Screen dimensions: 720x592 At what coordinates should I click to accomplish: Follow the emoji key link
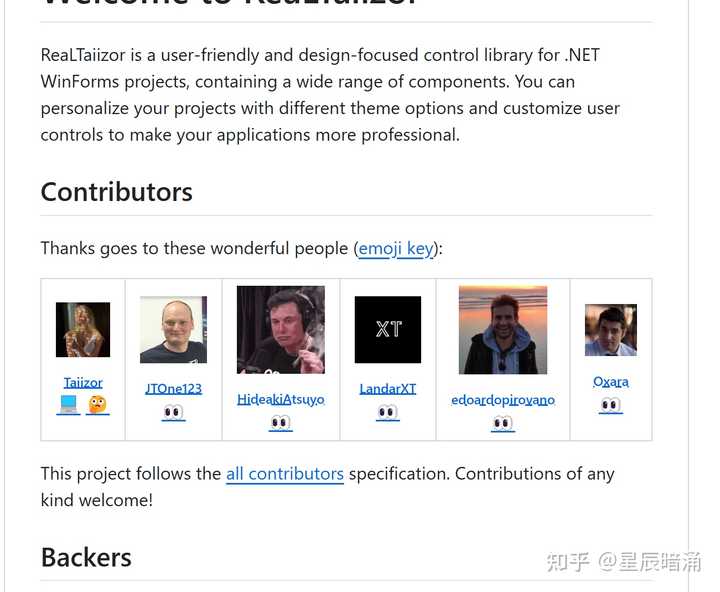[x=396, y=248]
